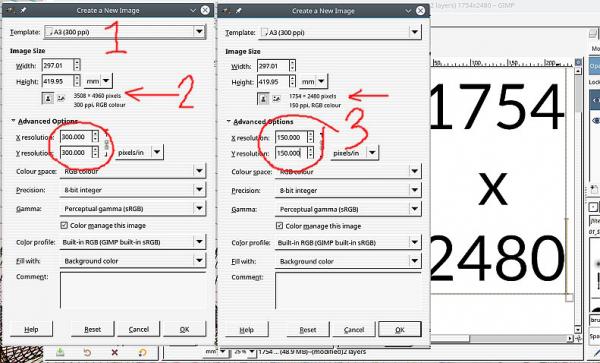Click the red delete X icon
The image size is (600, 363).
click(114, 352)
